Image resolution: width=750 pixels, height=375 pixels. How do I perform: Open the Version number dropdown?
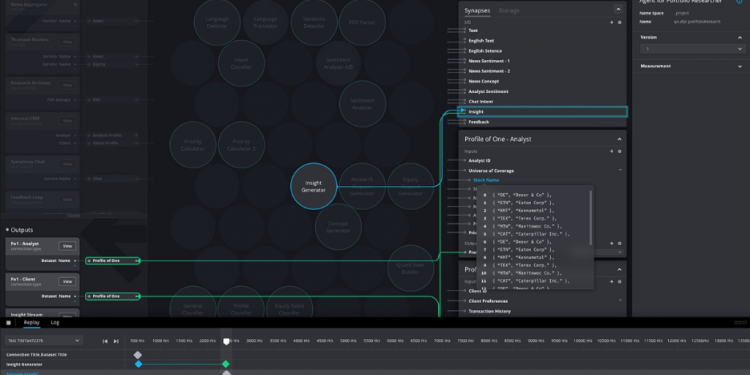tap(692, 49)
